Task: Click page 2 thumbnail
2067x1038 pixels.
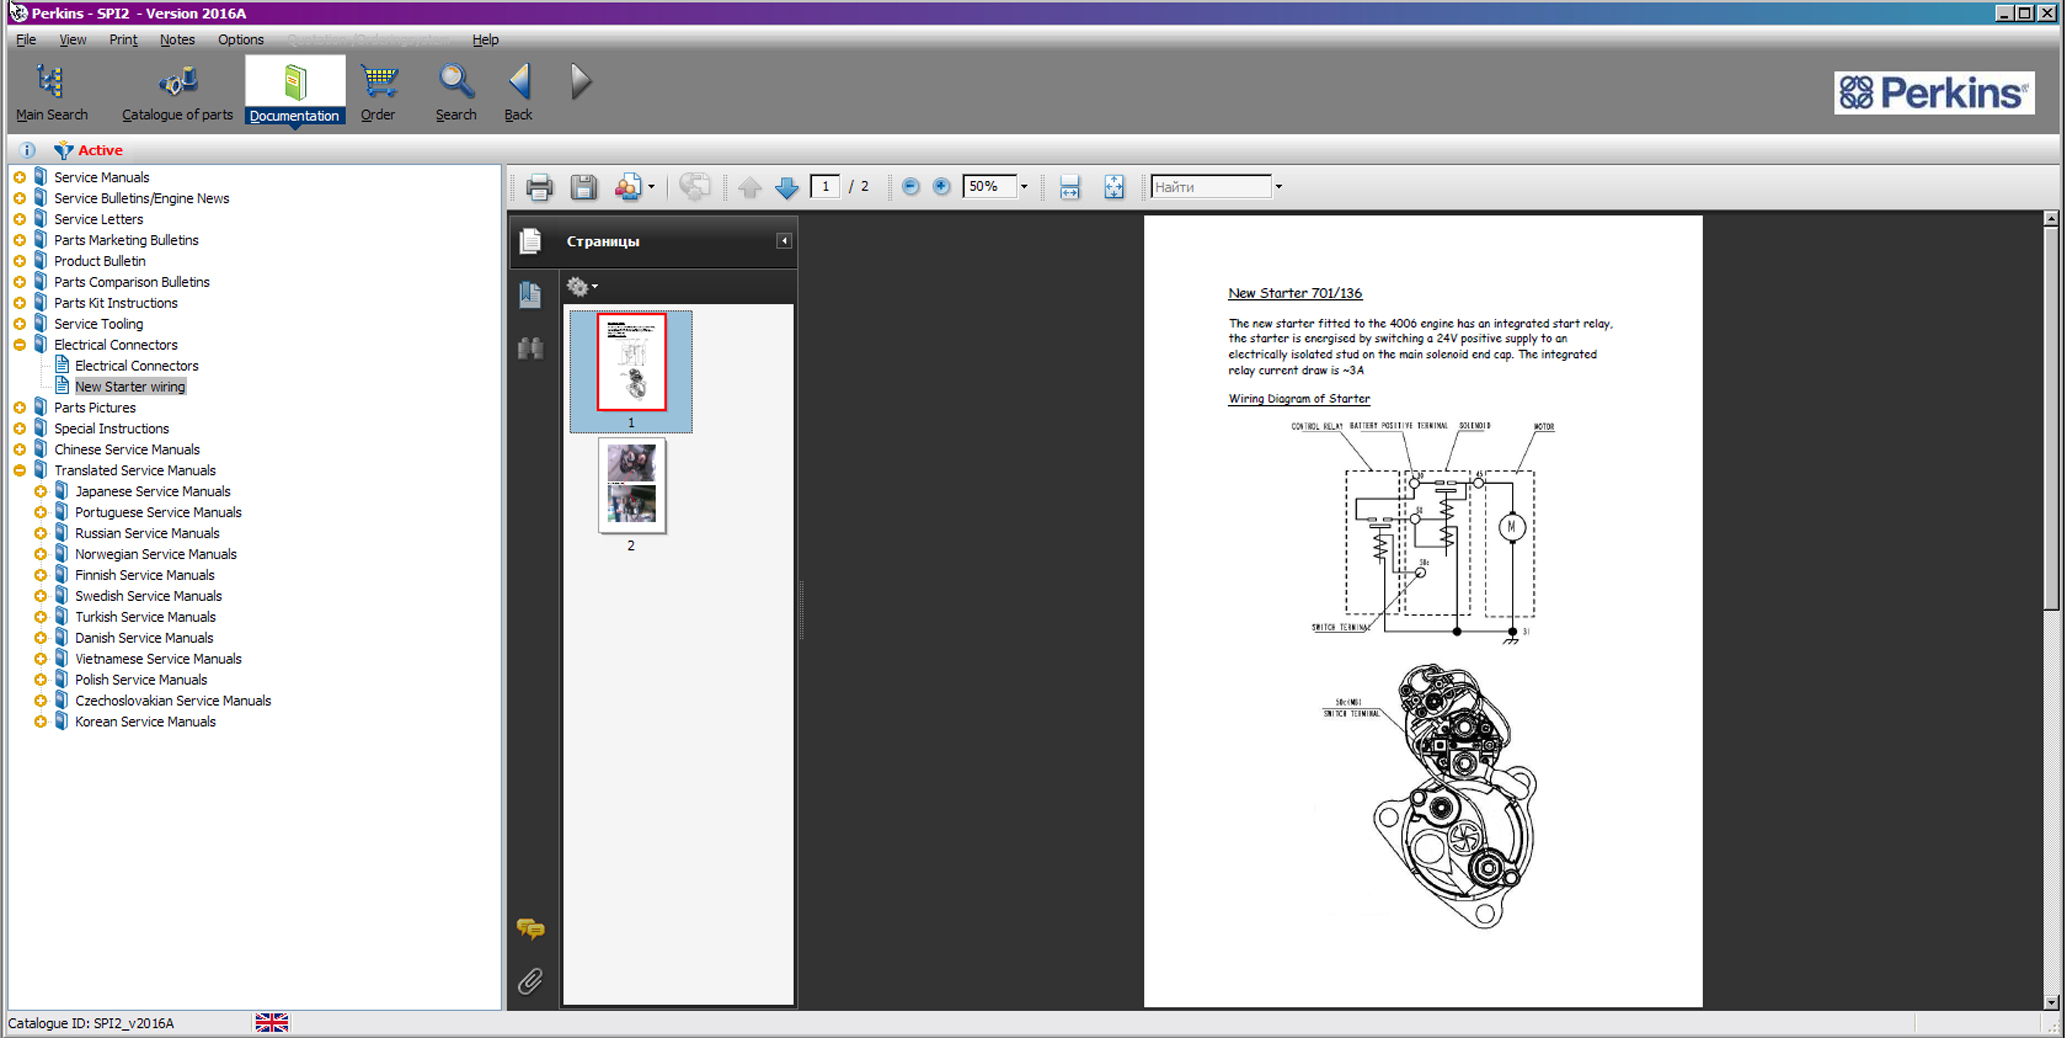Action: (x=631, y=486)
